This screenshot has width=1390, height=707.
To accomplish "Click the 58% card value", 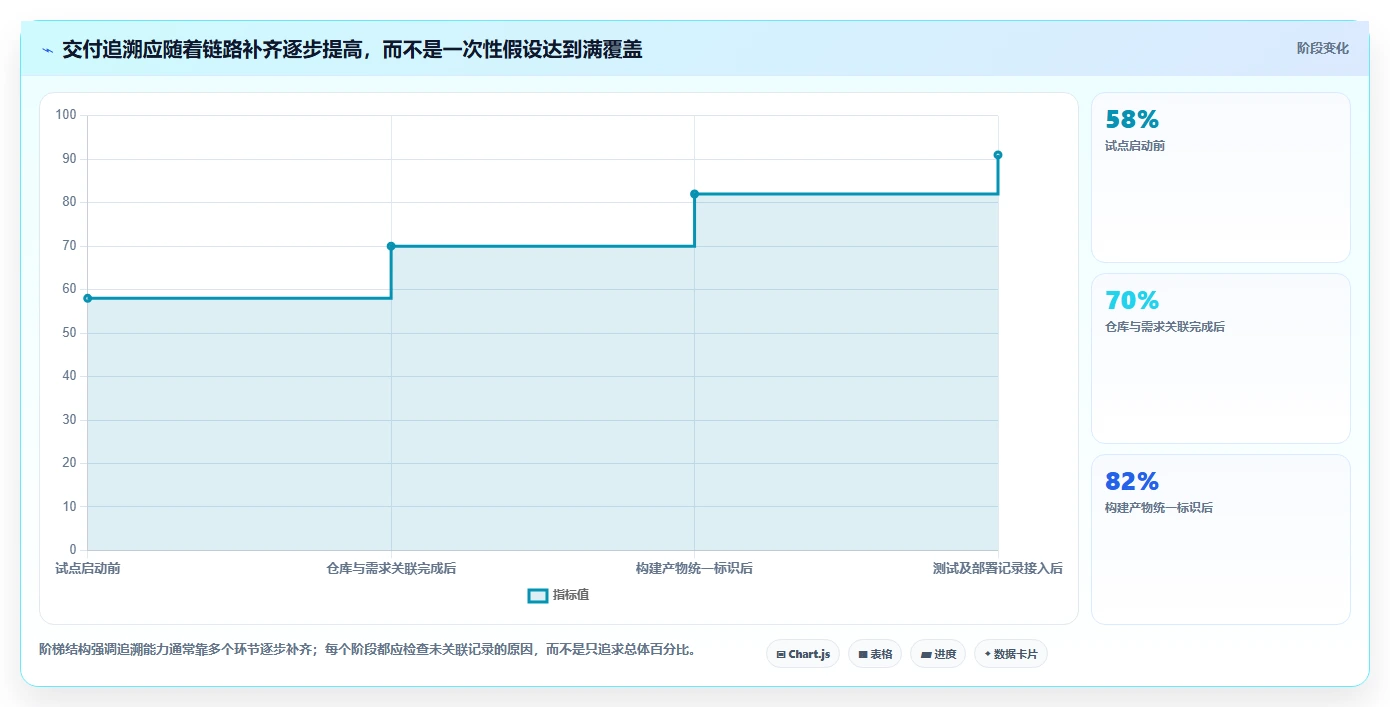I will [x=1132, y=120].
